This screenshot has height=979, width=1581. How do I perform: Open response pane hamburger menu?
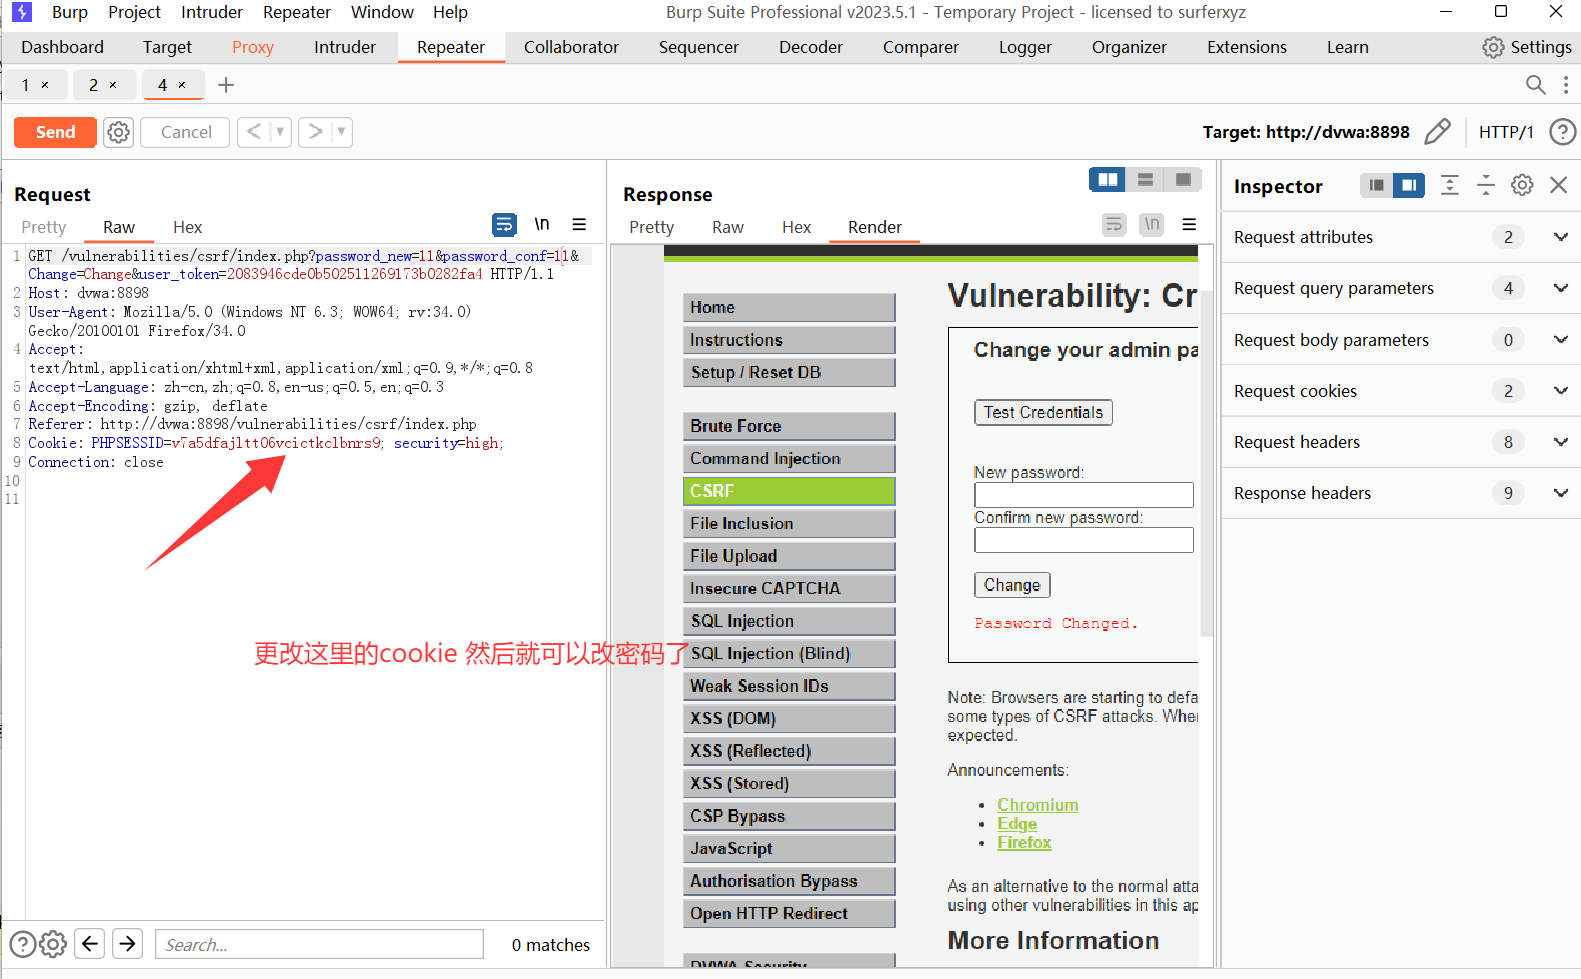coord(1189,225)
